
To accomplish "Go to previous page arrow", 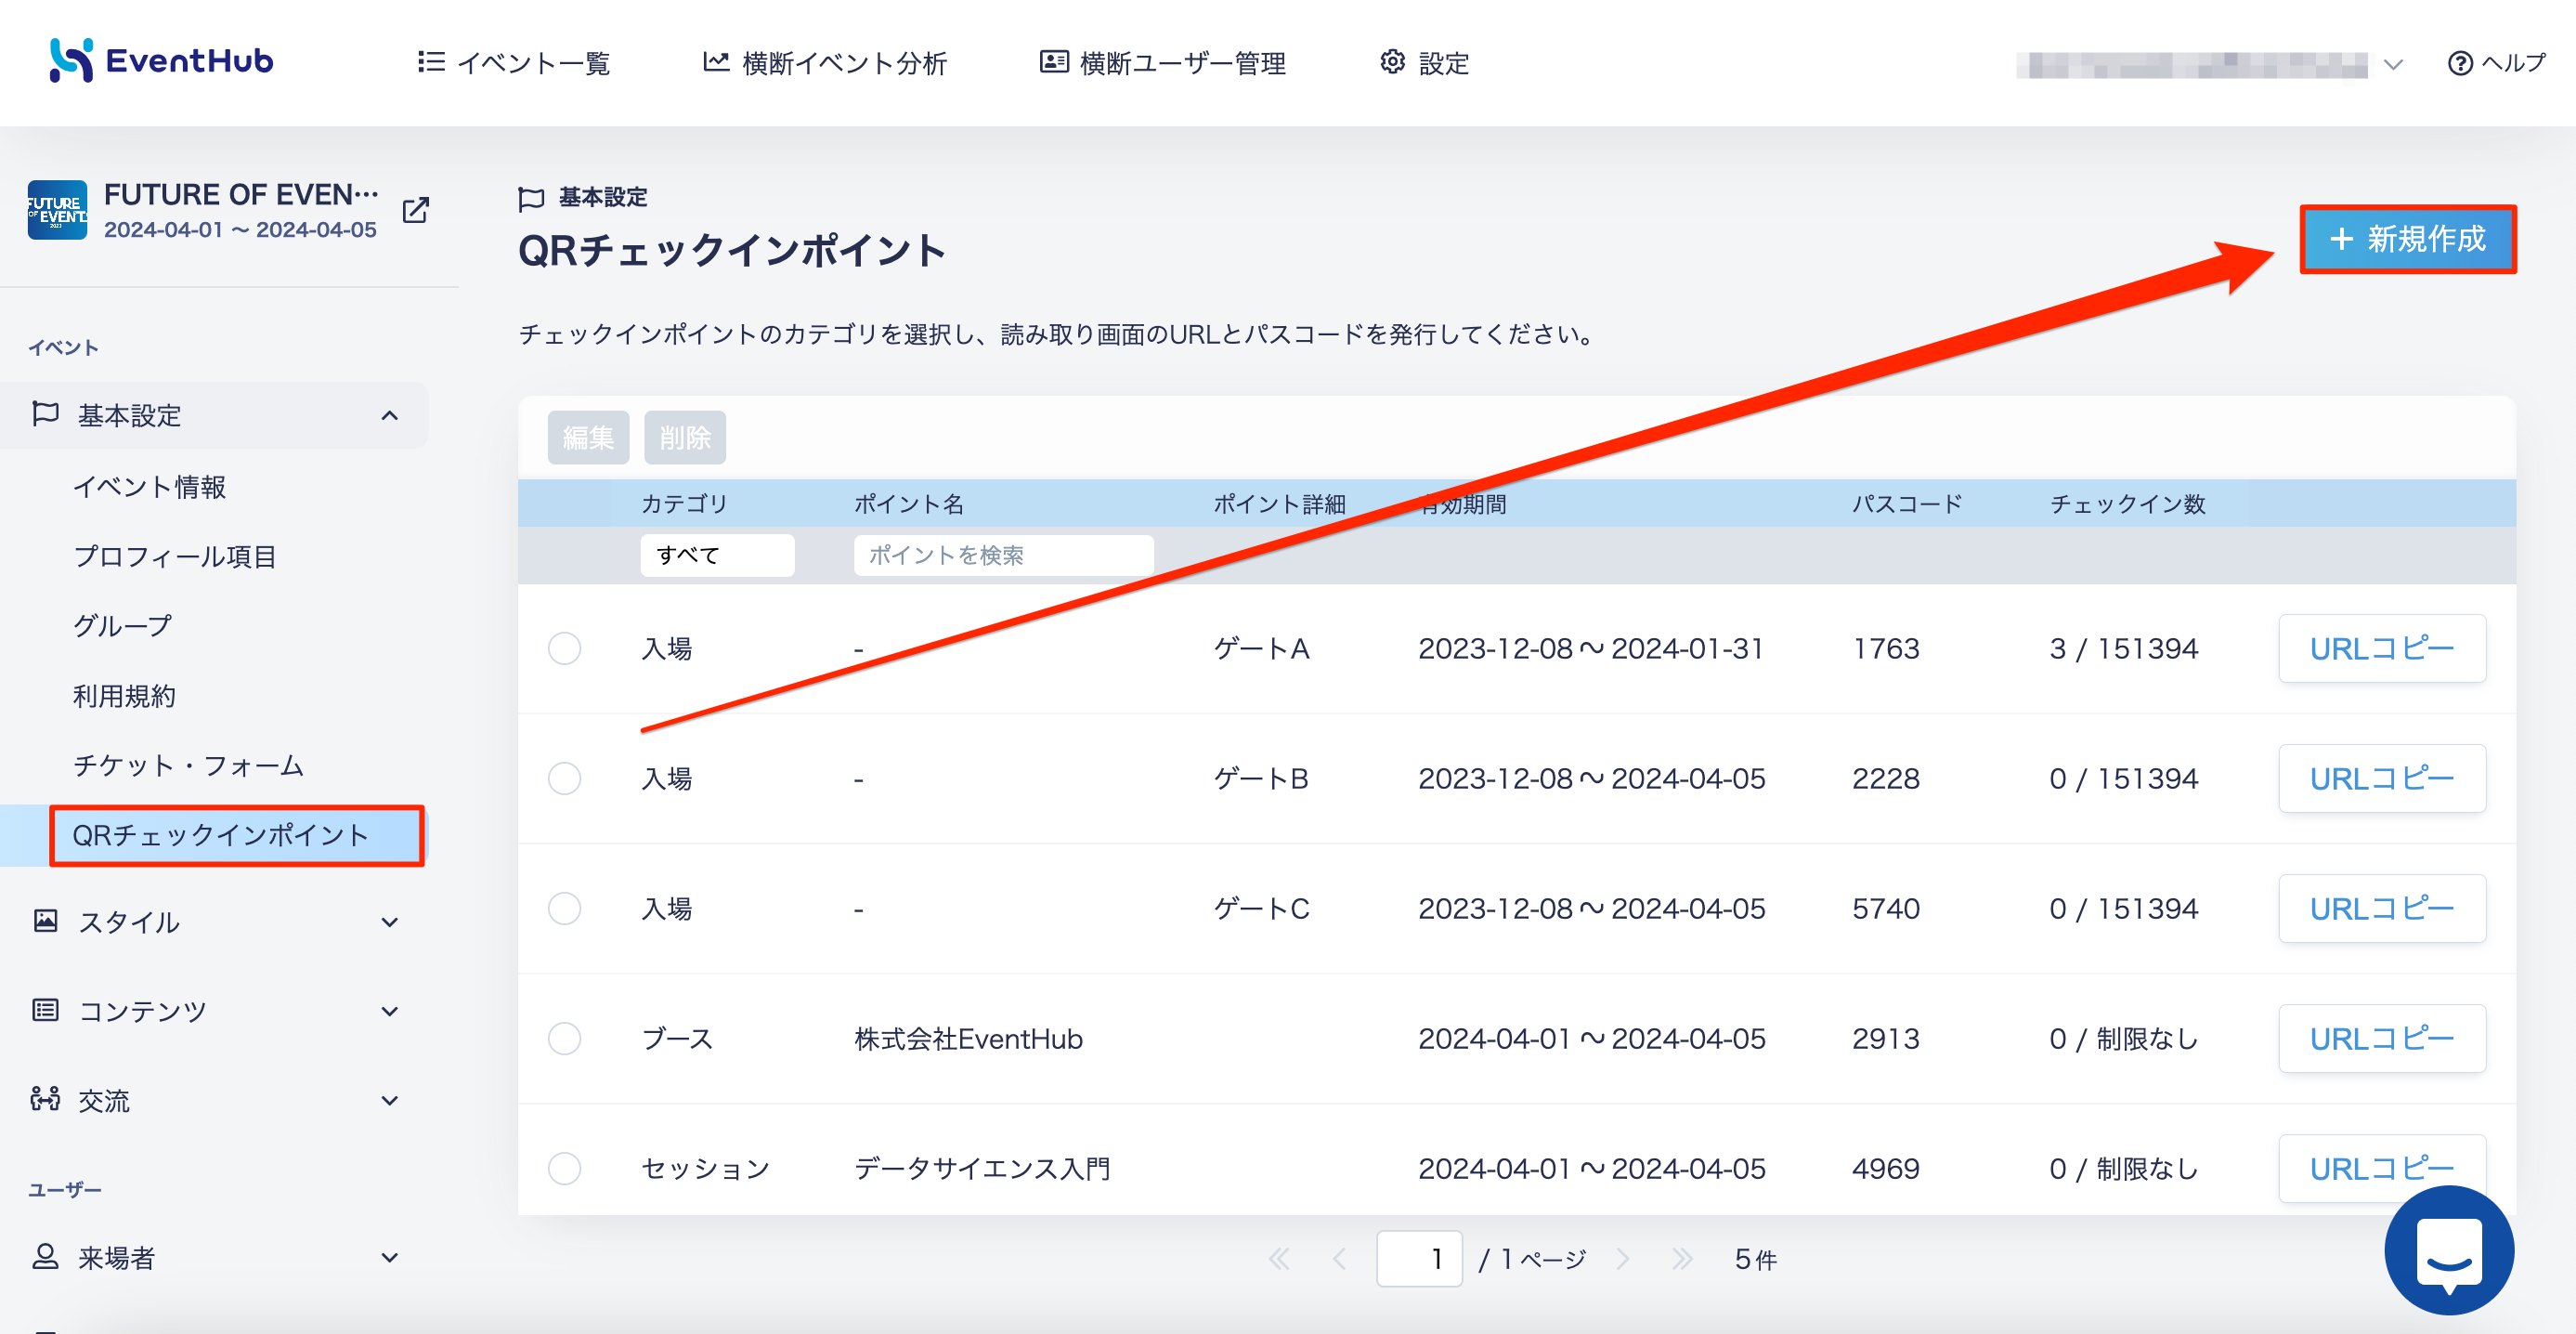I will (1339, 1258).
